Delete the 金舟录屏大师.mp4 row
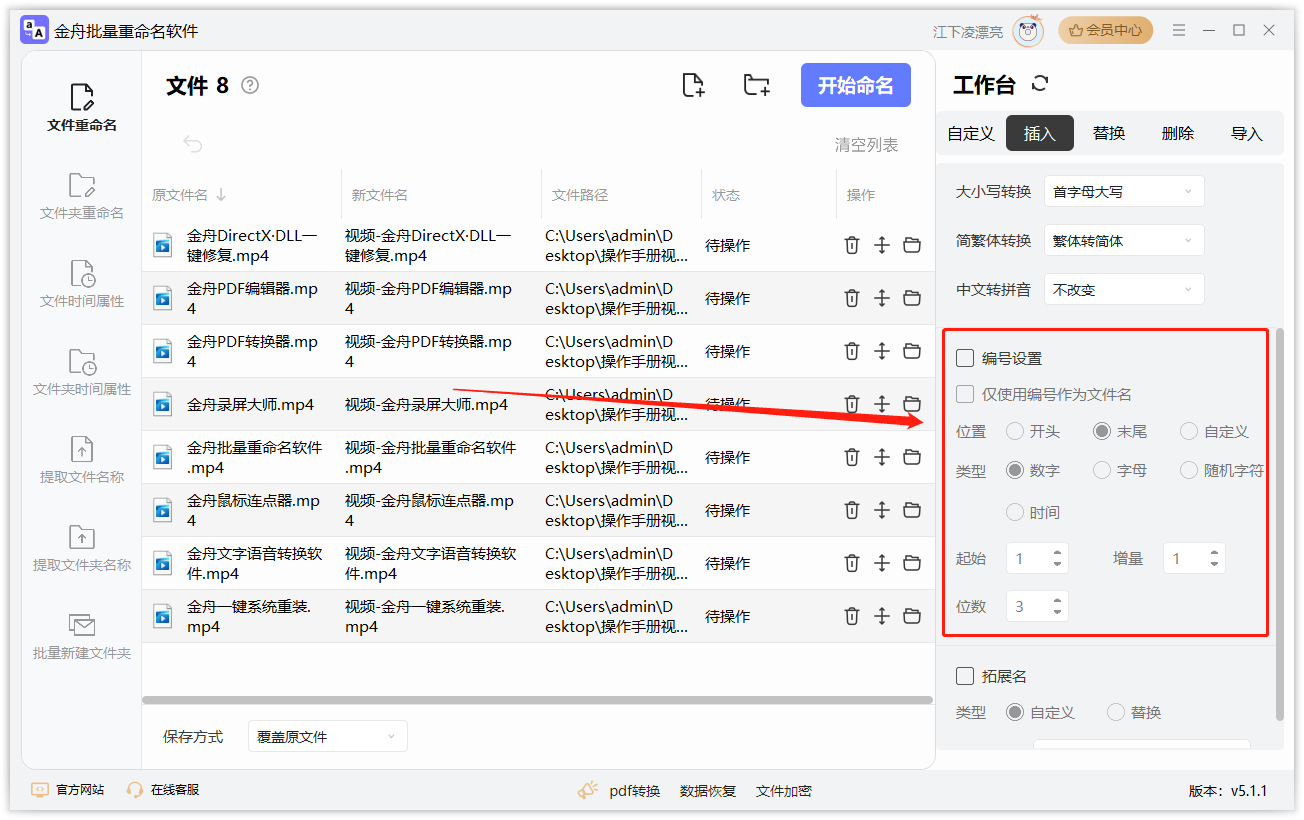This screenshot has height=820, width=1304. point(852,404)
